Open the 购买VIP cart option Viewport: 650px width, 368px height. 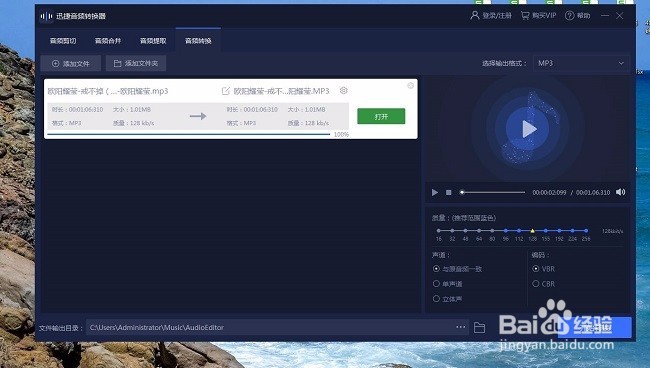click(538, 16)
